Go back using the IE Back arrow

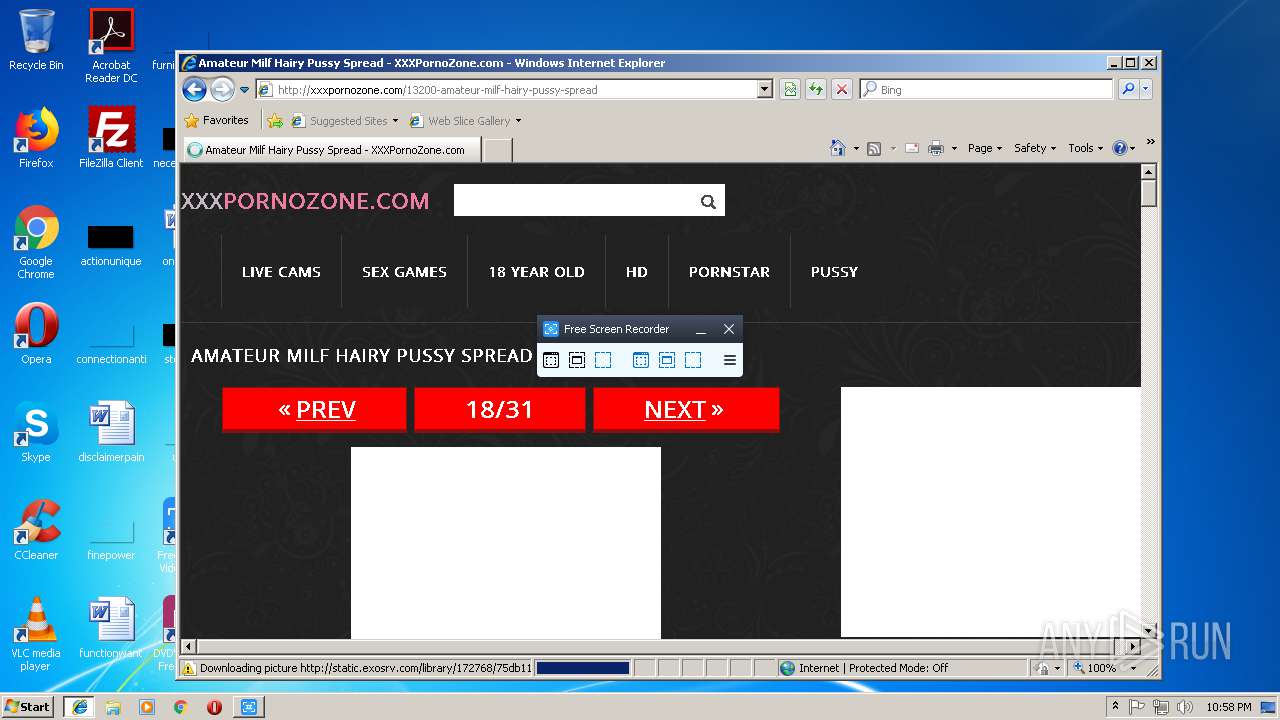(x=194, y=89)
